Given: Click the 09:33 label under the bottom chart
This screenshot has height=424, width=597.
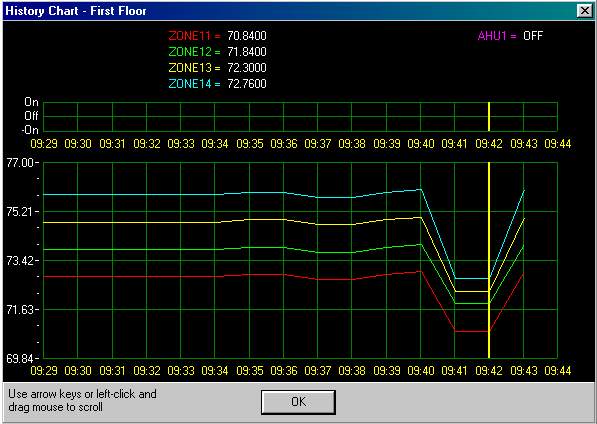Looking at the screenshot, I should 181,371.
